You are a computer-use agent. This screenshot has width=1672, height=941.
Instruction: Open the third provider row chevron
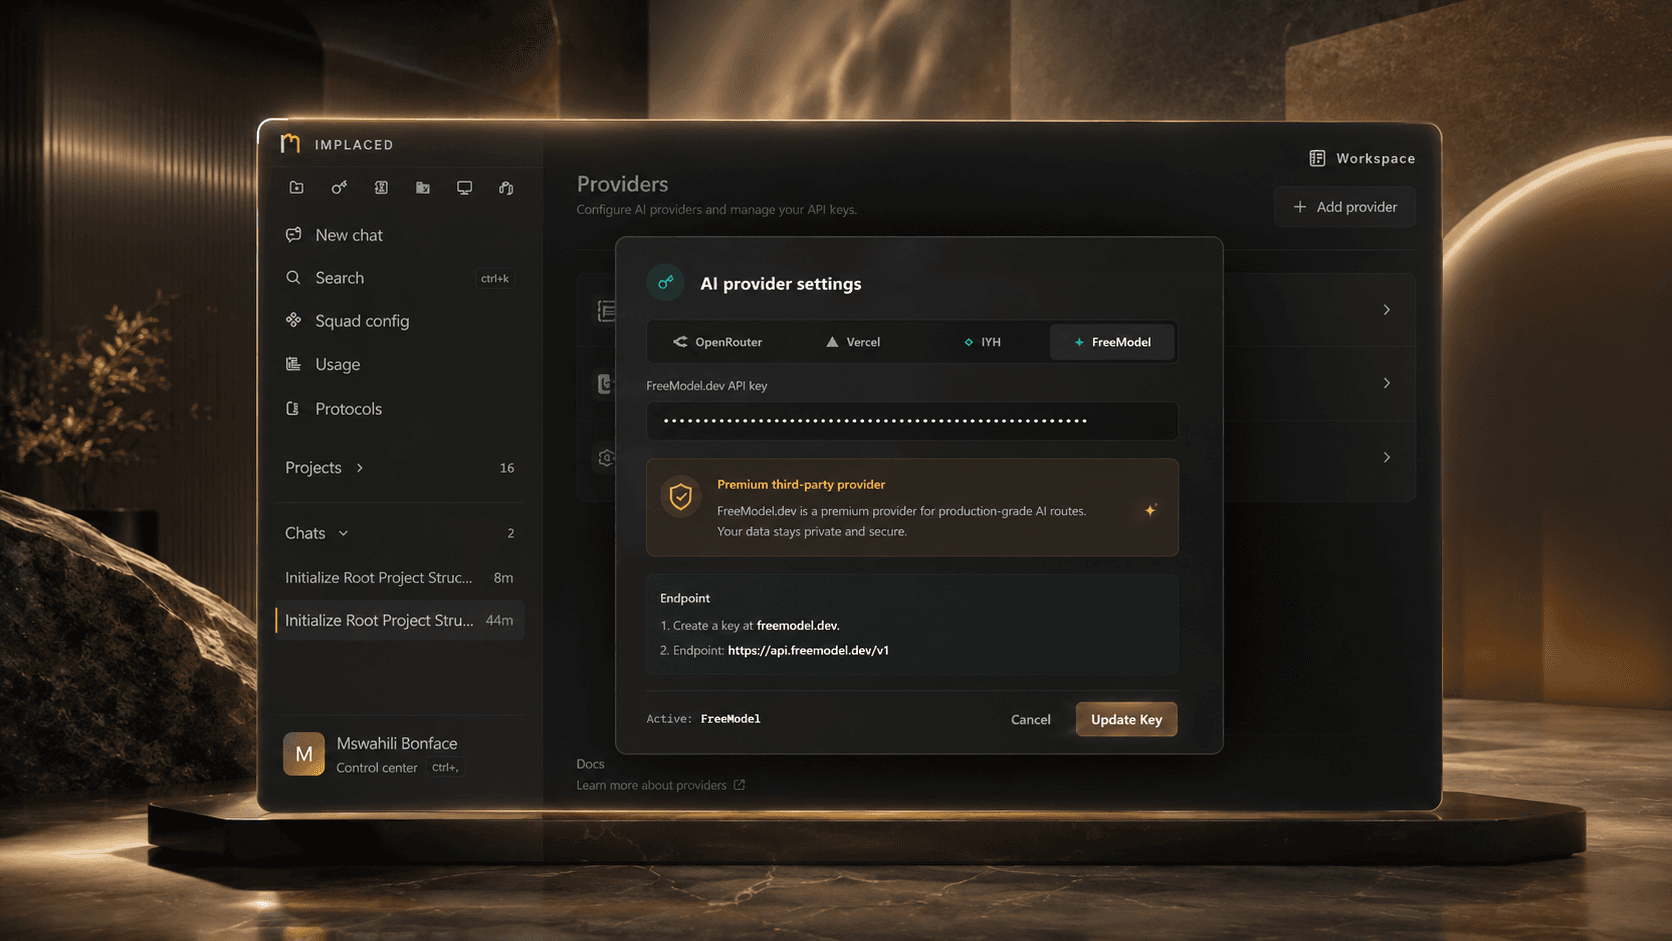(x=1387, y=457)
